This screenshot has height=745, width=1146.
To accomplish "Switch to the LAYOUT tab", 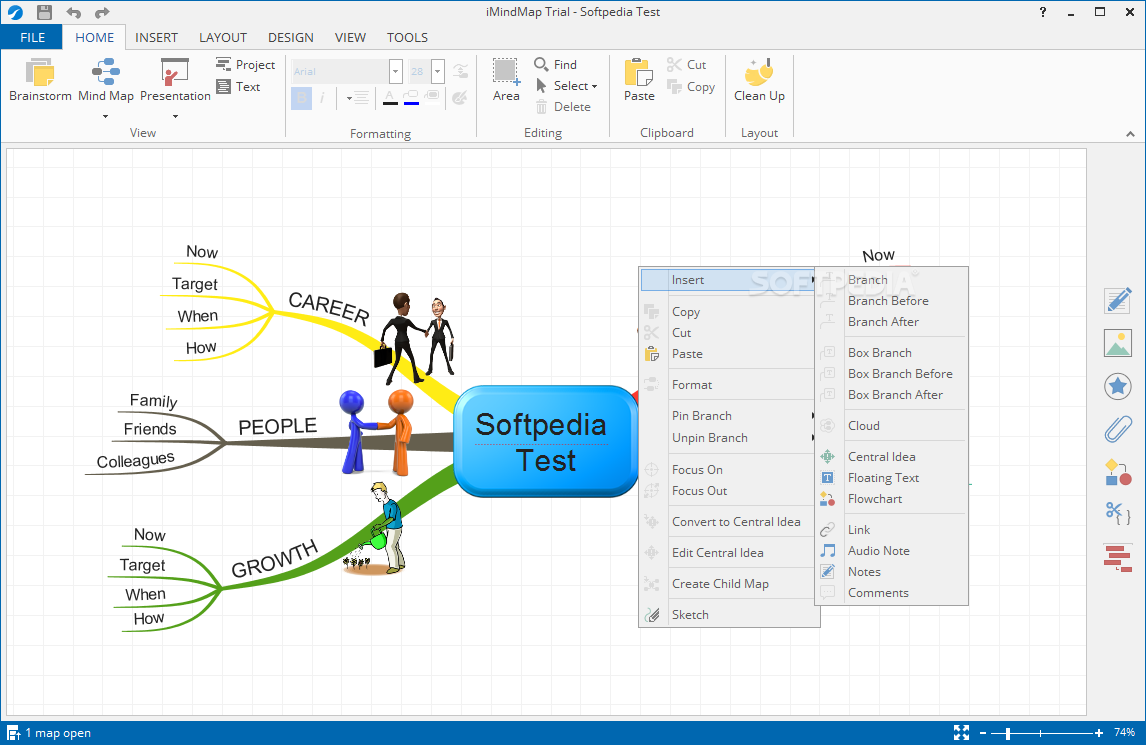I will click(x=223, y=37).
